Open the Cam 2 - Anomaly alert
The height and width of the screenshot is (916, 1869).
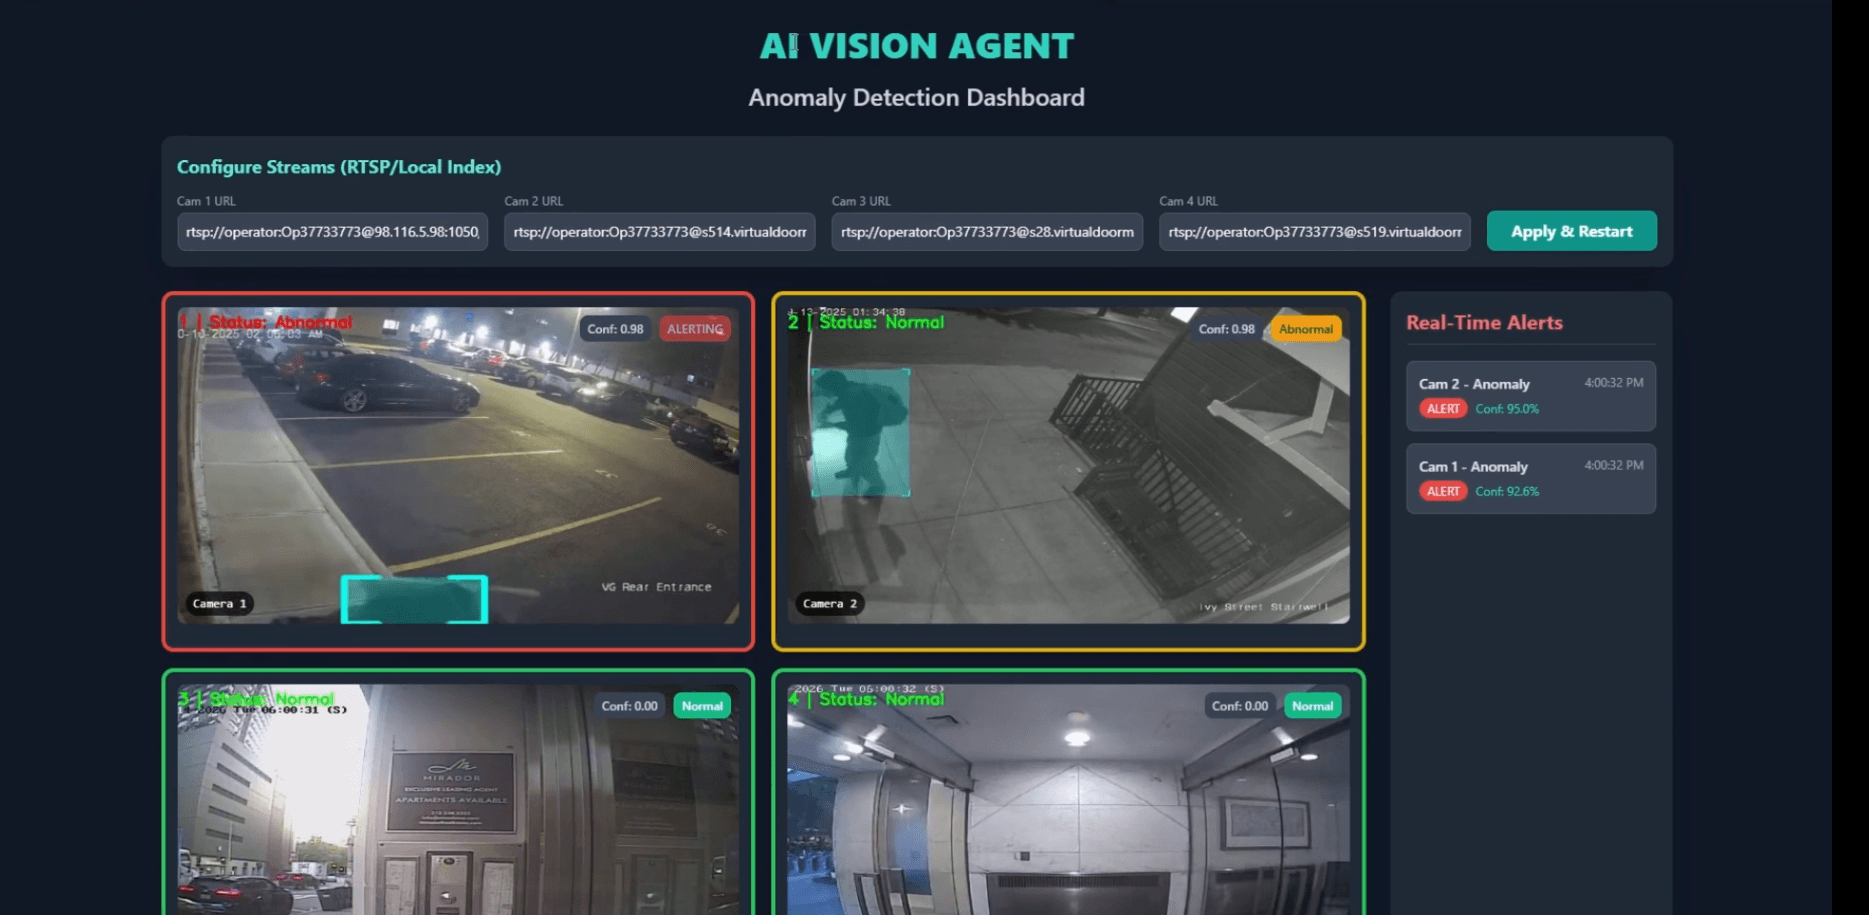[x=1530, y=396]
